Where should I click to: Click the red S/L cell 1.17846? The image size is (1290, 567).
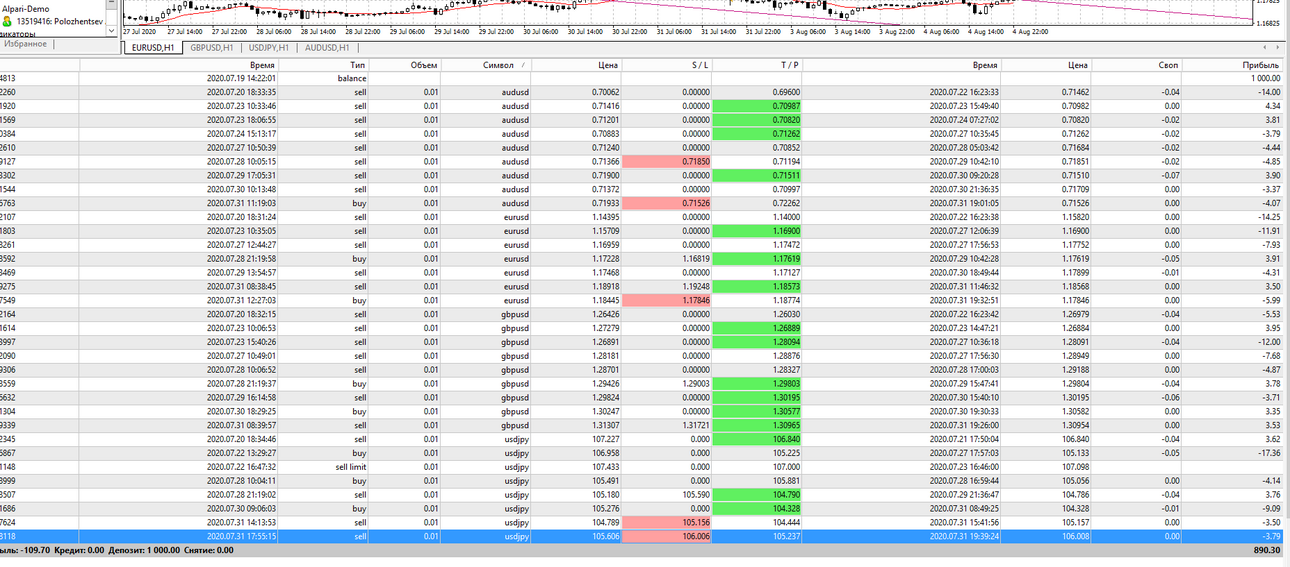pos(666,300)
